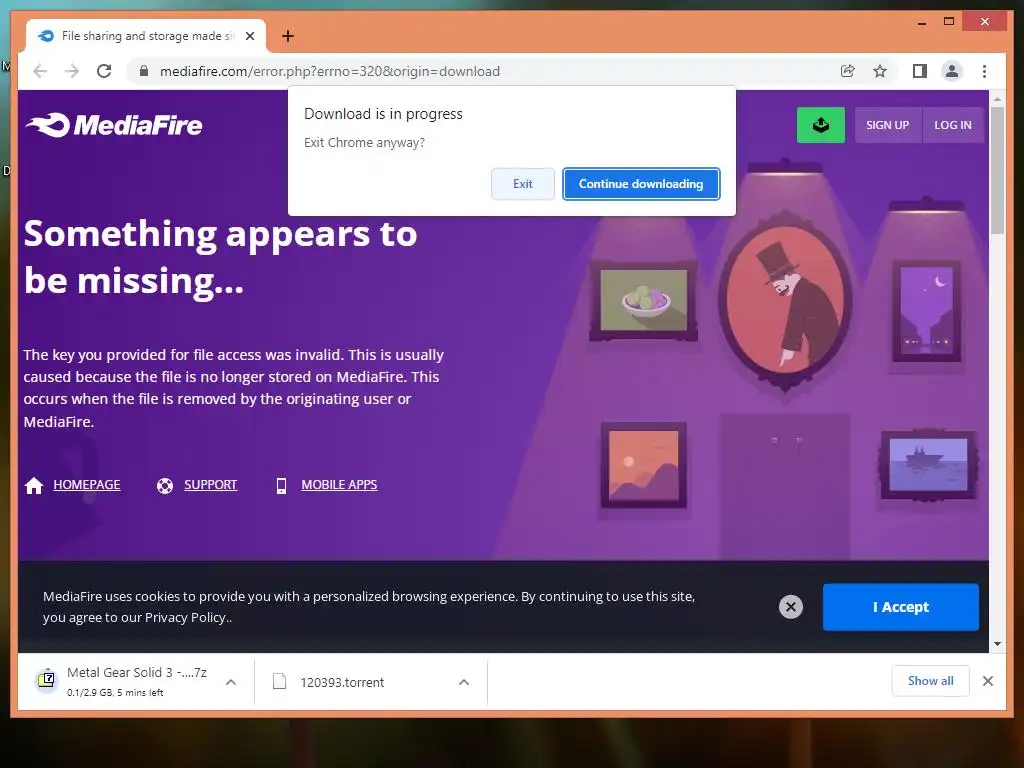Click the browser forward arrow
This screenshot has width=1024, height=768.
[x=72, y=71]
